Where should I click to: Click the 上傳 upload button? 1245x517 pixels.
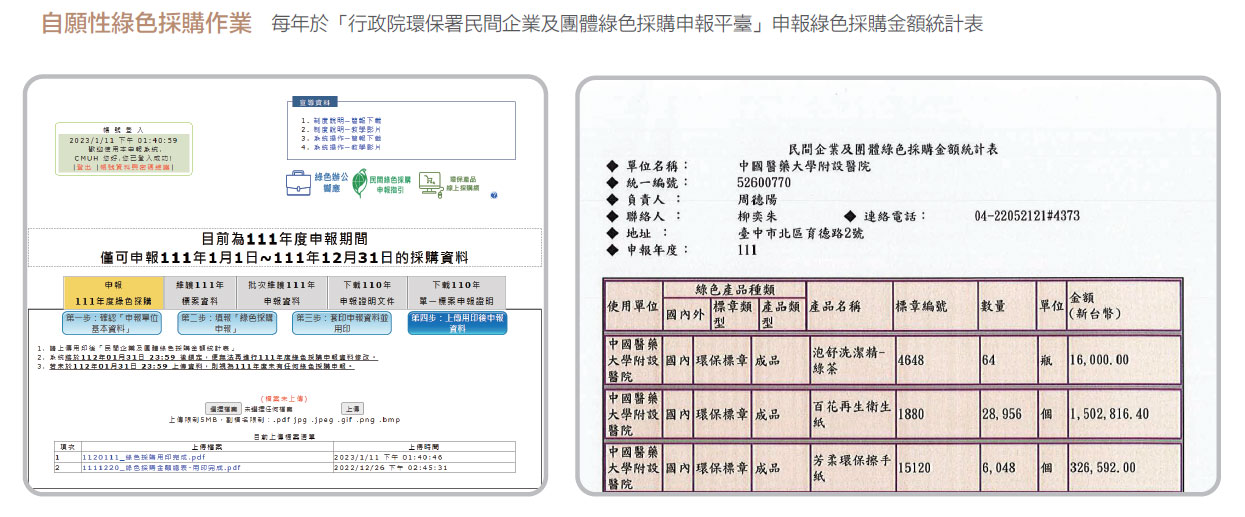tap(352, 409)
